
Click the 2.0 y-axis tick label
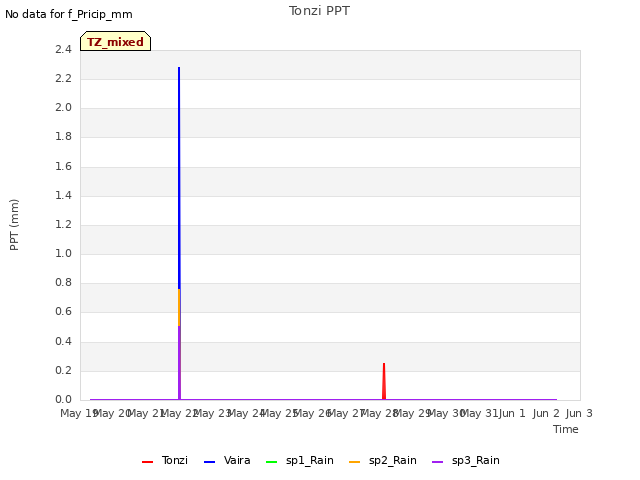63,107
